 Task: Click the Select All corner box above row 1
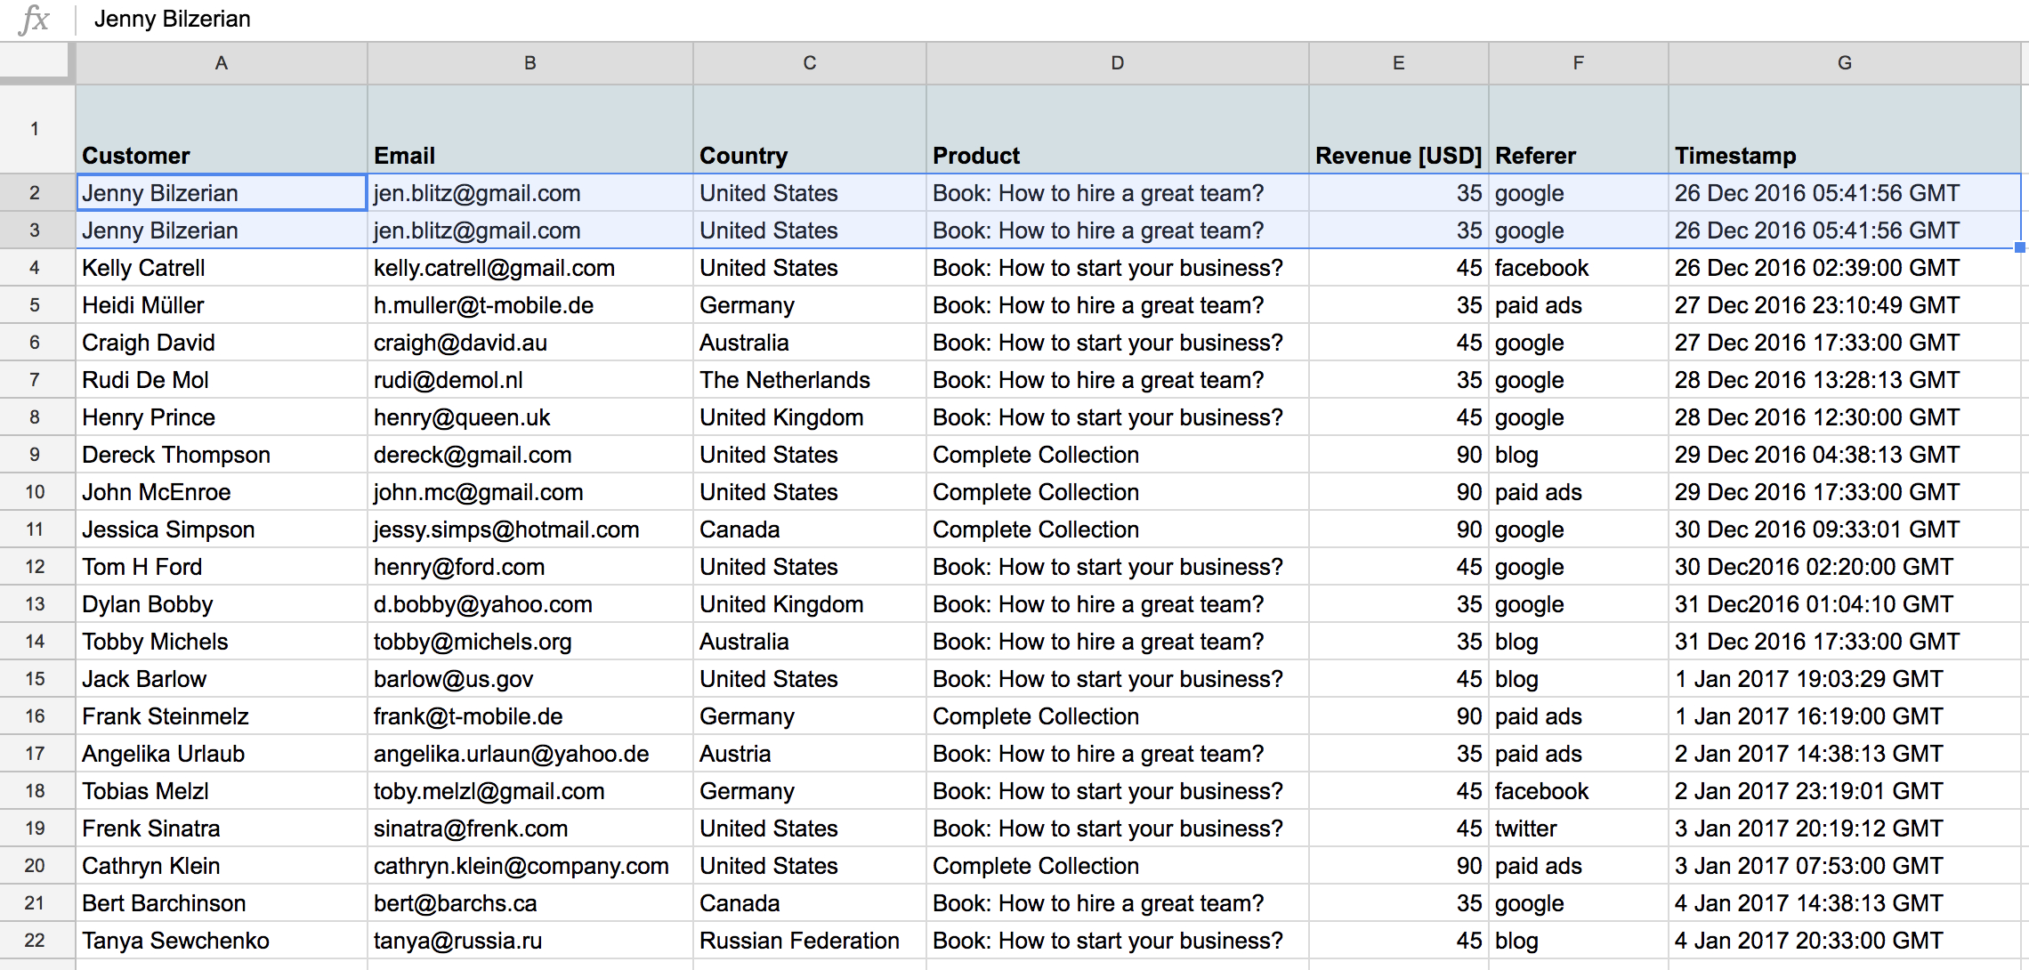pyautogui.click(x=36, y=62)
